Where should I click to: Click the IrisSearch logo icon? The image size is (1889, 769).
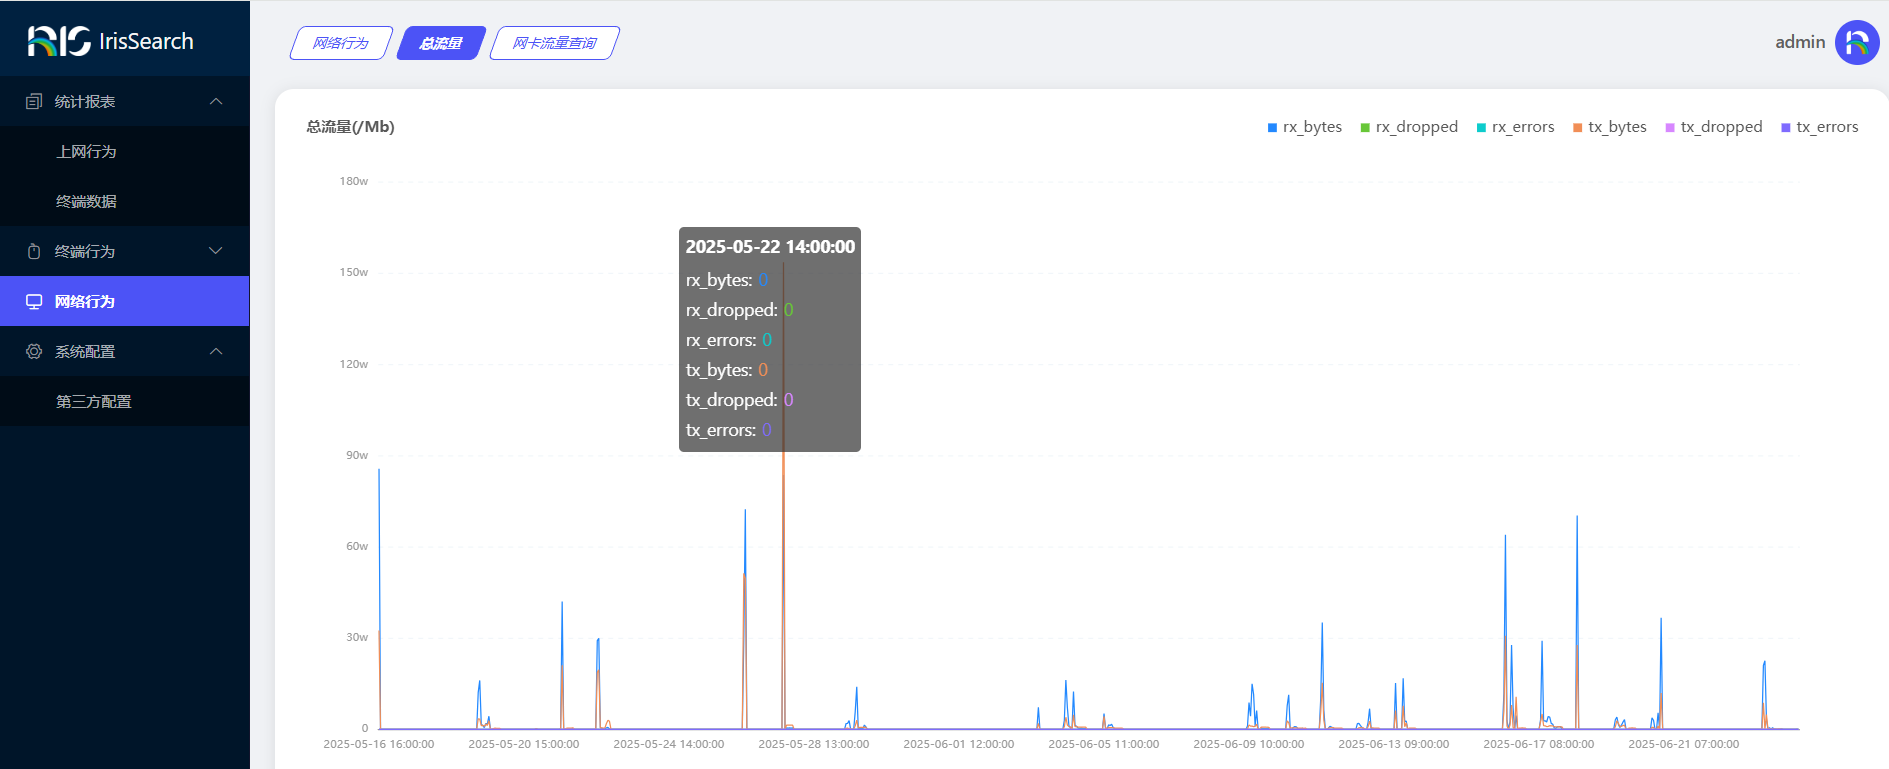59,41
